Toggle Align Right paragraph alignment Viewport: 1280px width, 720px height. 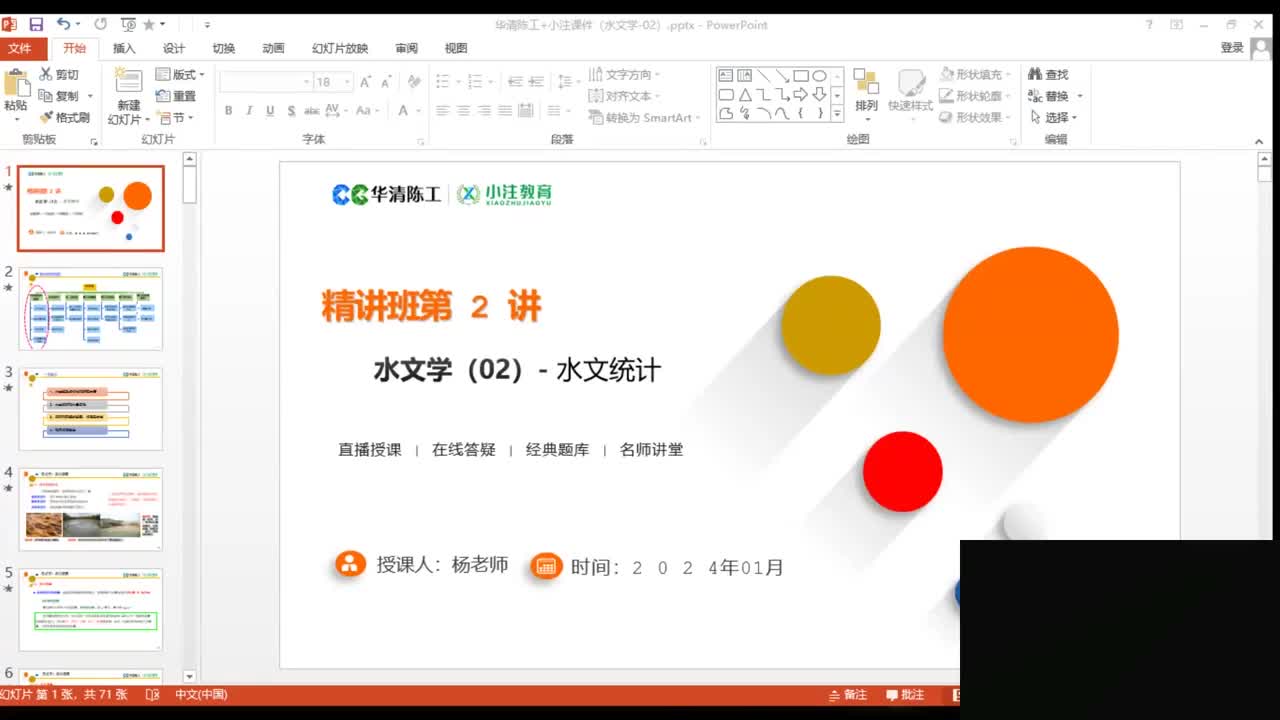(x=484, y=111)
